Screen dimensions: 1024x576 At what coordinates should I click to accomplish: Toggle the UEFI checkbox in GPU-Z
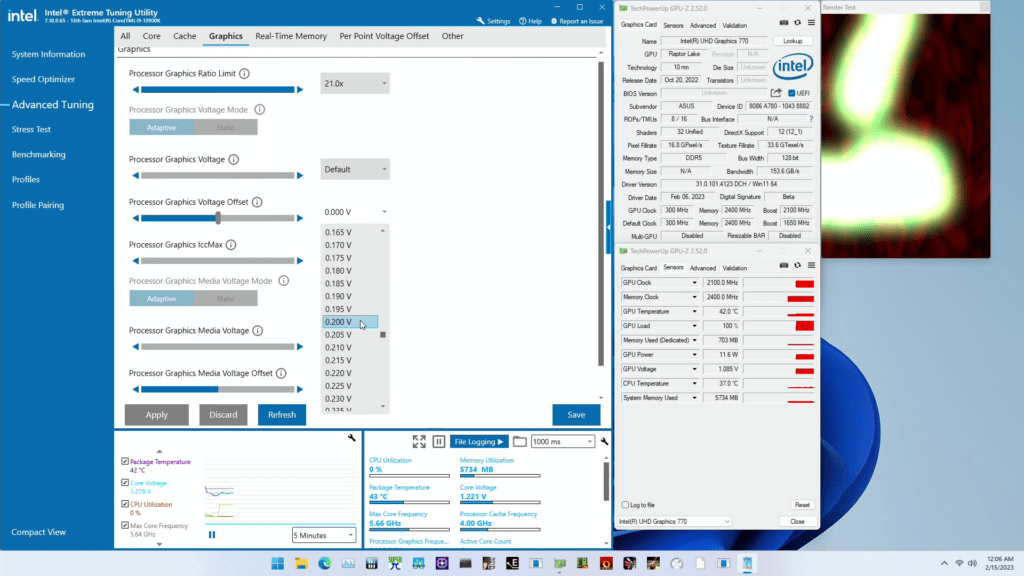pos(792,93)
